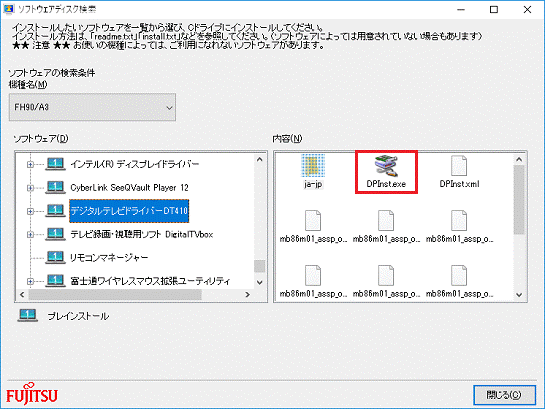This screenshot has width=545, height=409.
Task: Select テレビ録画・視聴用ソフト DigitalTVbox entry
Action: point(141,234)
